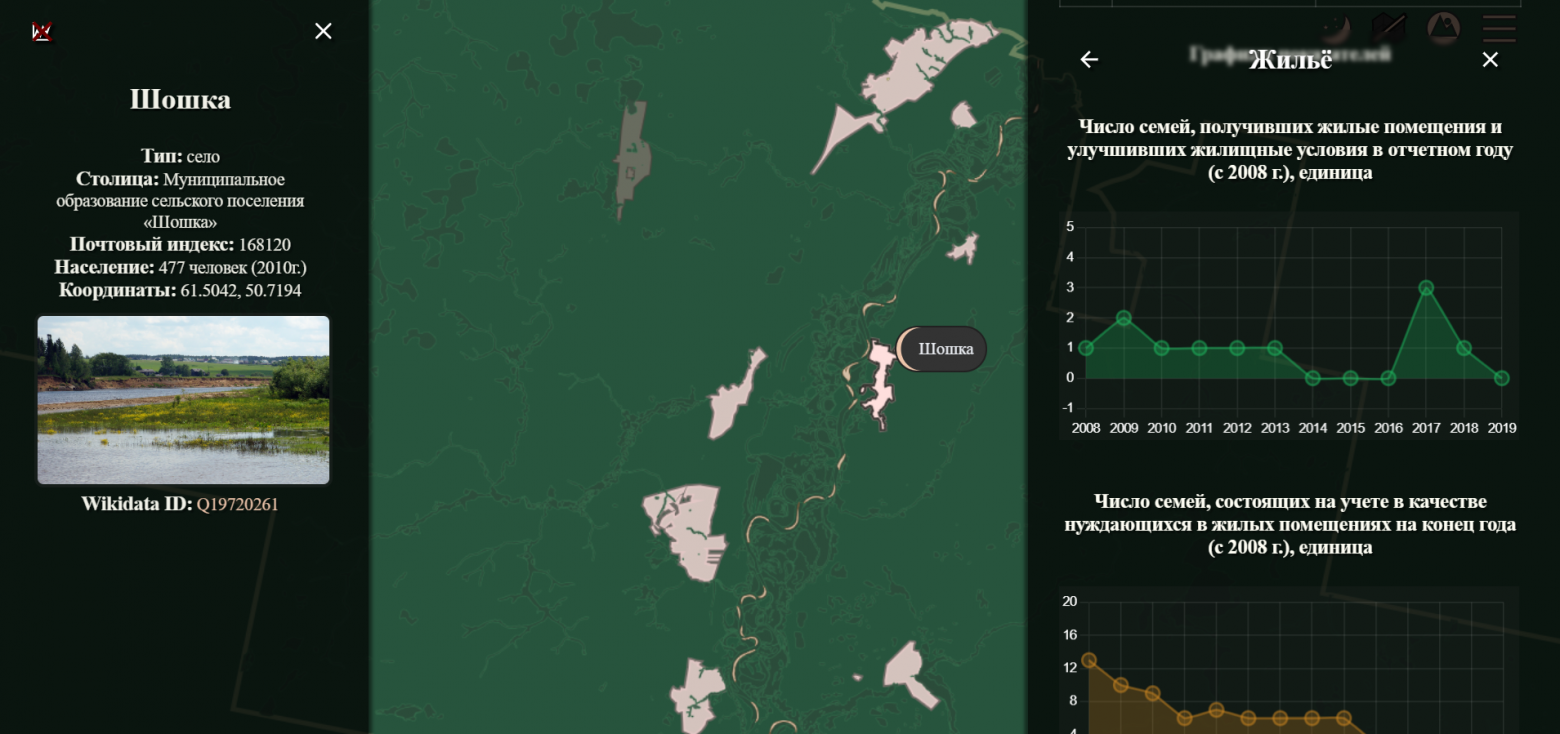The width and height of the screenshot is (1560, 734).
Task: Click the first chart title about families receiving housing
Action: click(1290, 150)
